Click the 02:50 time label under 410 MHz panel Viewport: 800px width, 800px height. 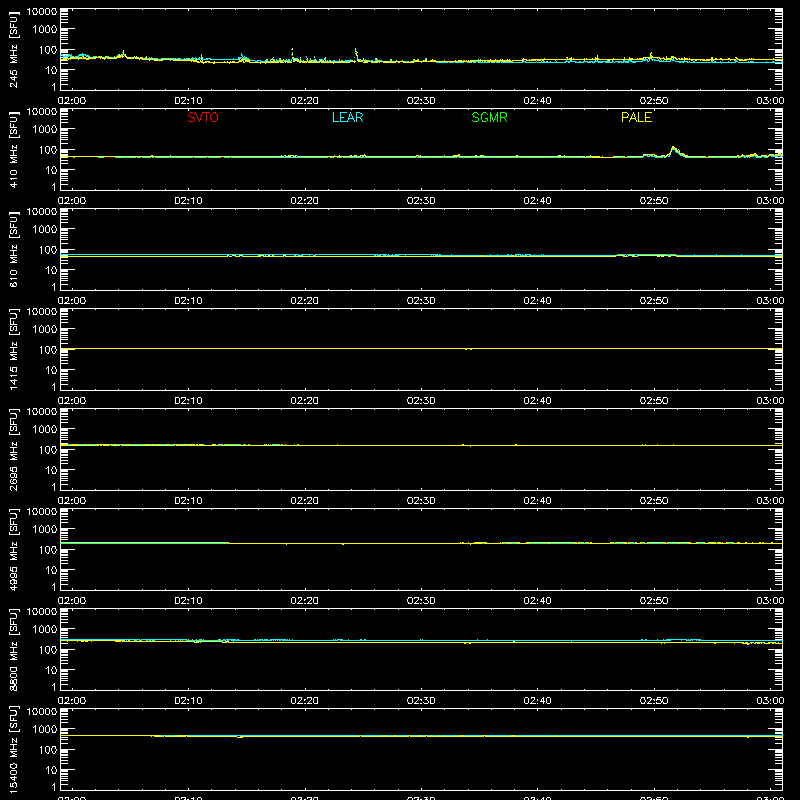click(654, 201)
